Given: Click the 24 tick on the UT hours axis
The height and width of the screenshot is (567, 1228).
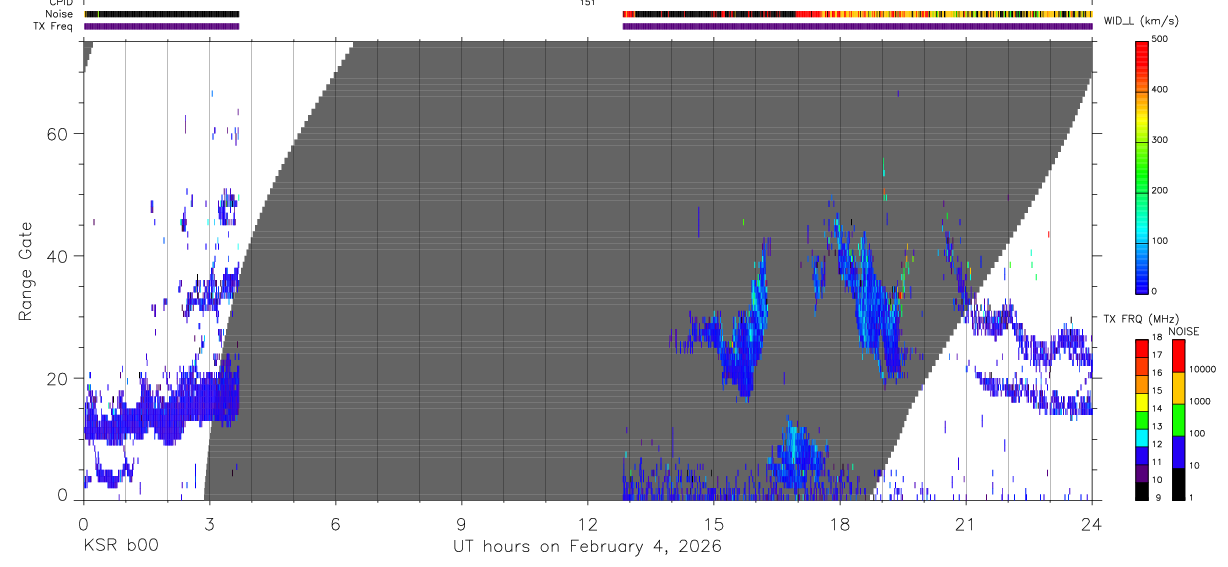Looking at the screenshot, I should (x=1091, y=523).
